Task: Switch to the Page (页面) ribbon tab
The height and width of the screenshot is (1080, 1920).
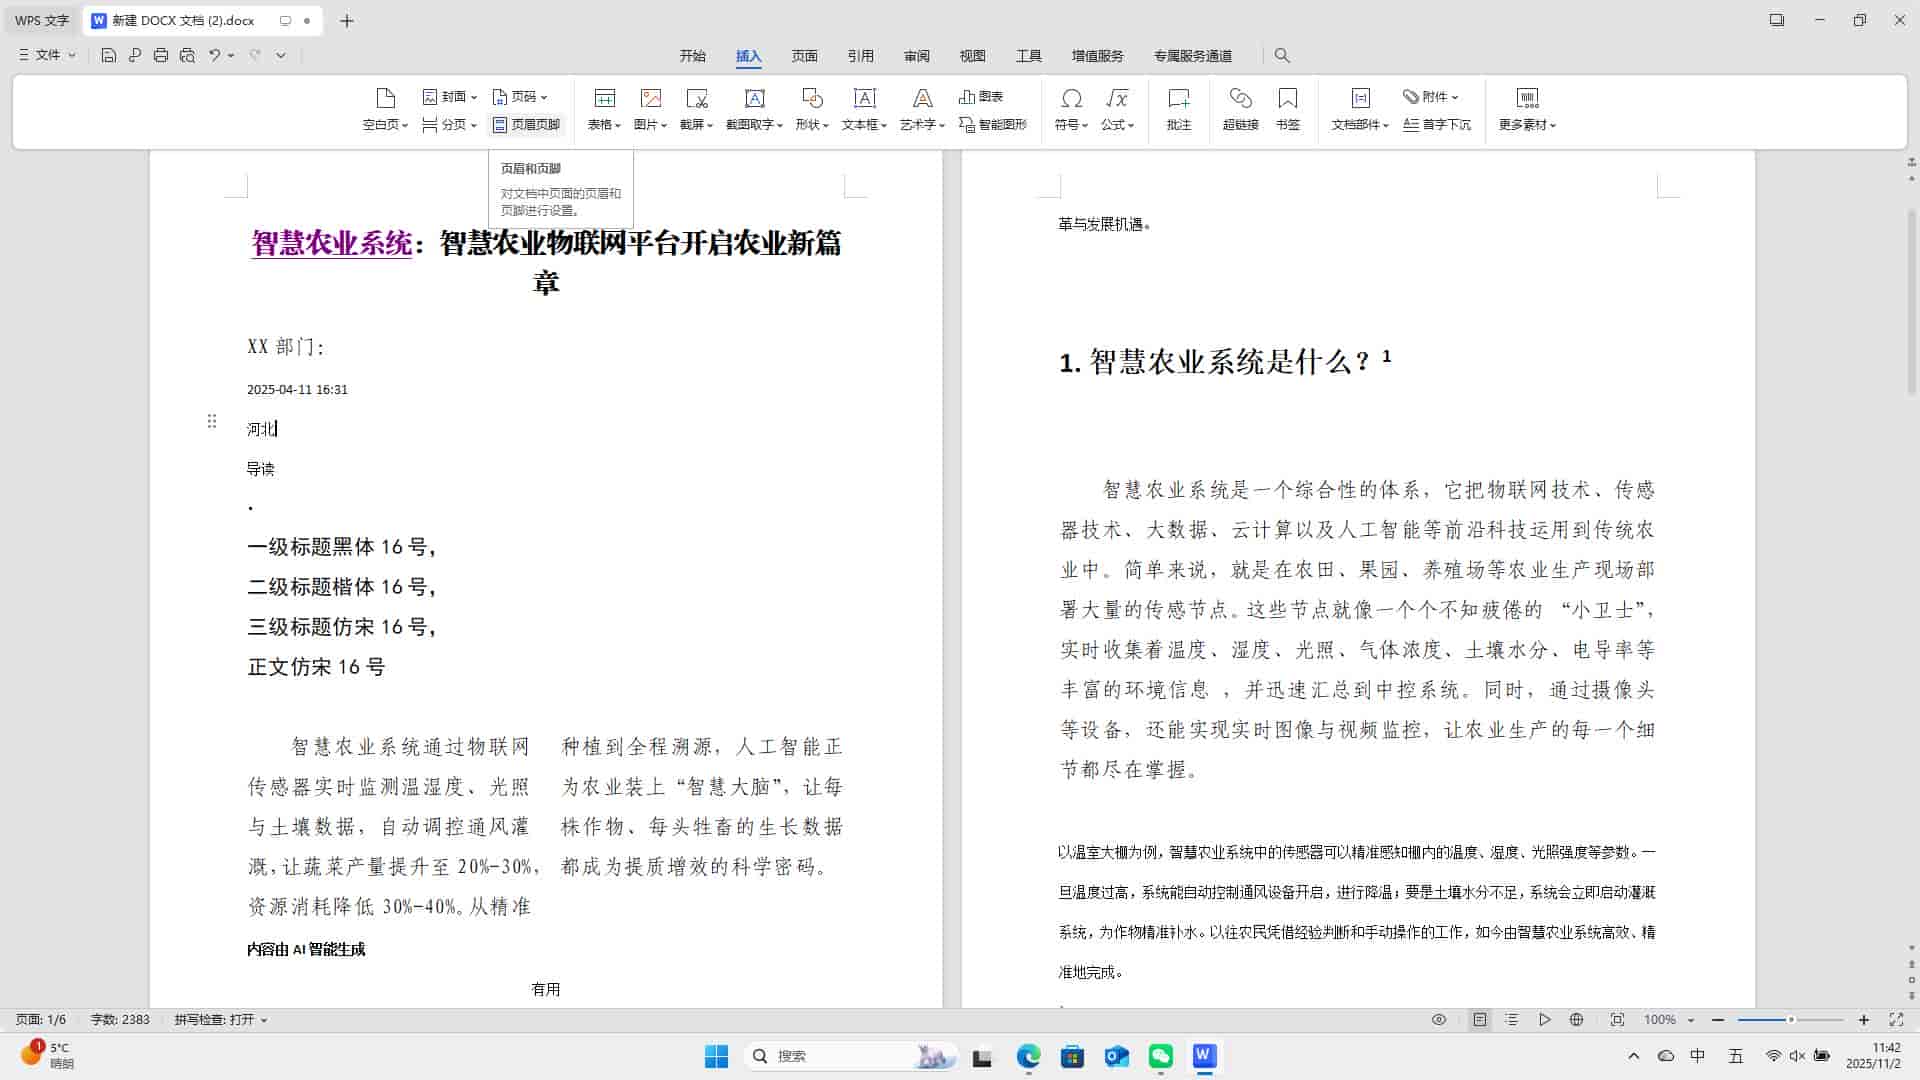Action: pyautogui.click(x=804, y=56)
